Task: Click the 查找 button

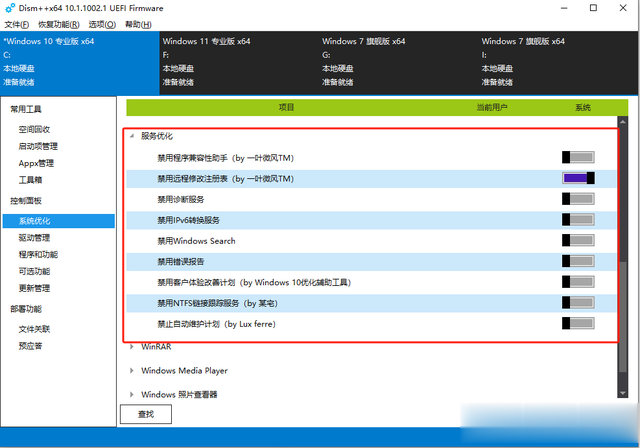Action: (x=146, y=414)
